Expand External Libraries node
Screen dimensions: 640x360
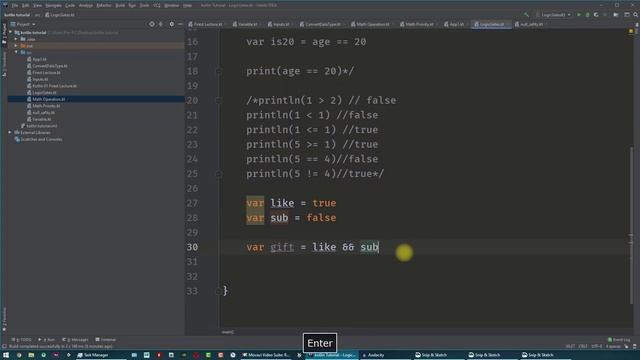click(x=10, y=133)
